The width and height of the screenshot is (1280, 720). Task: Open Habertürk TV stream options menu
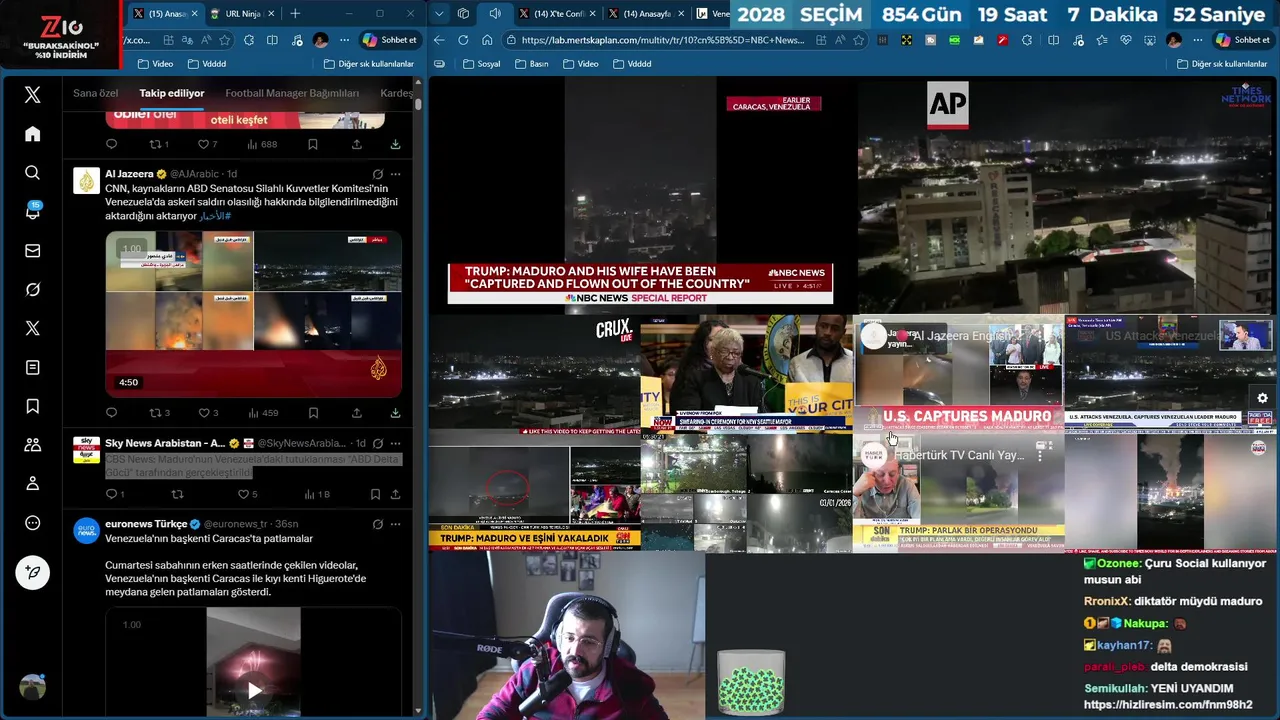1040,455
